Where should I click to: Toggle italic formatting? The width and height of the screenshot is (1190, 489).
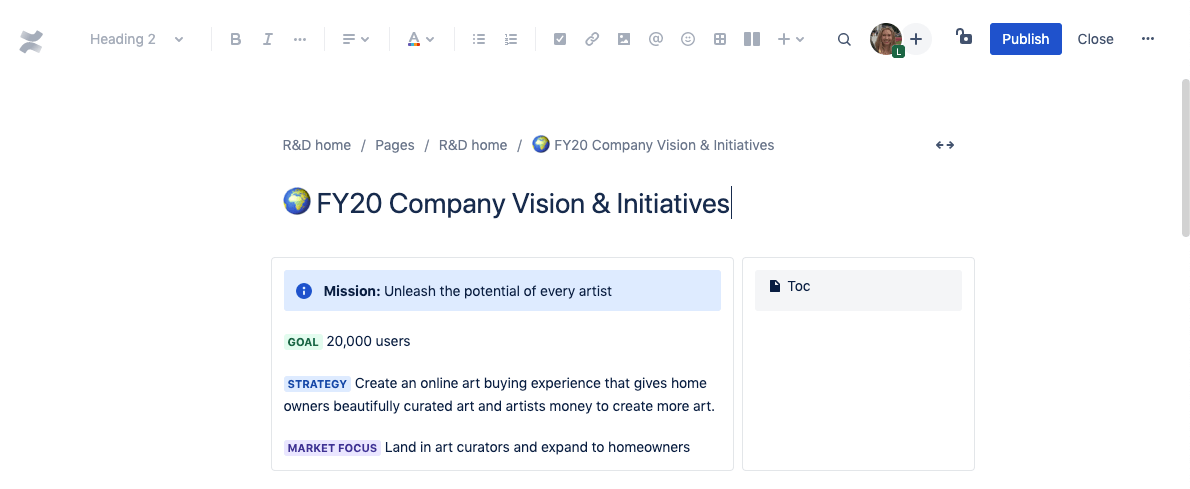click(268, 39)
